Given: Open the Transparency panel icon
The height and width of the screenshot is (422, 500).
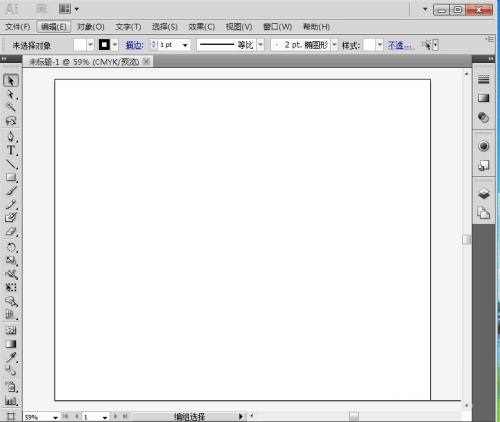Looking at the screenshot, I should click(483, 117).
